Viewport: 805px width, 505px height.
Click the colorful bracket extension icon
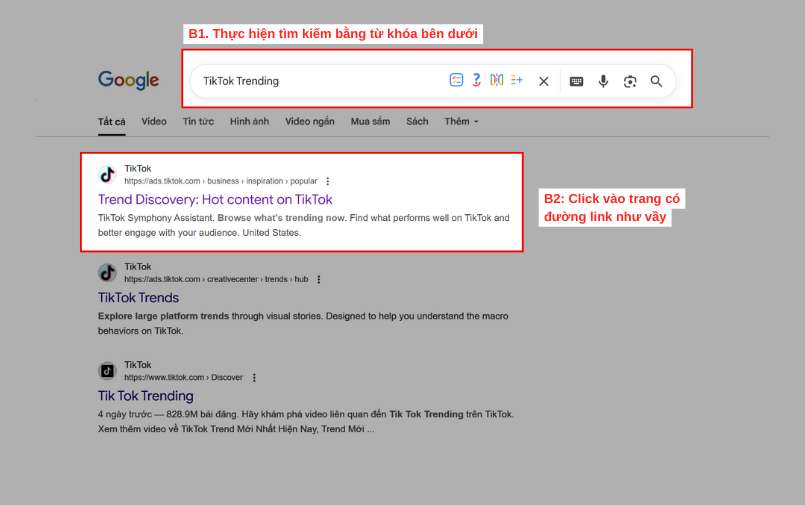tap(496, 80)
